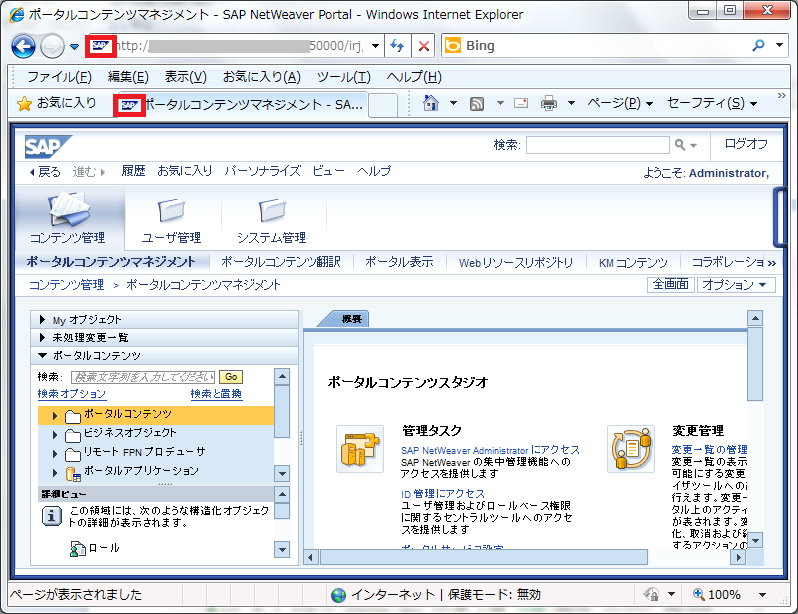
Task: Click the ポータルアプリケーション package icon
Action: (x=73, y=474)
